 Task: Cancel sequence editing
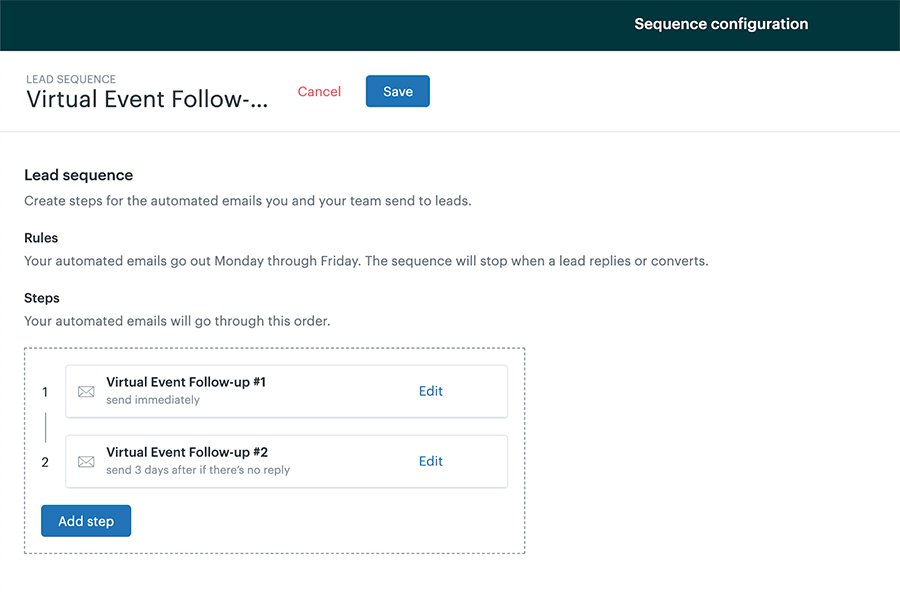pos(319,91)
